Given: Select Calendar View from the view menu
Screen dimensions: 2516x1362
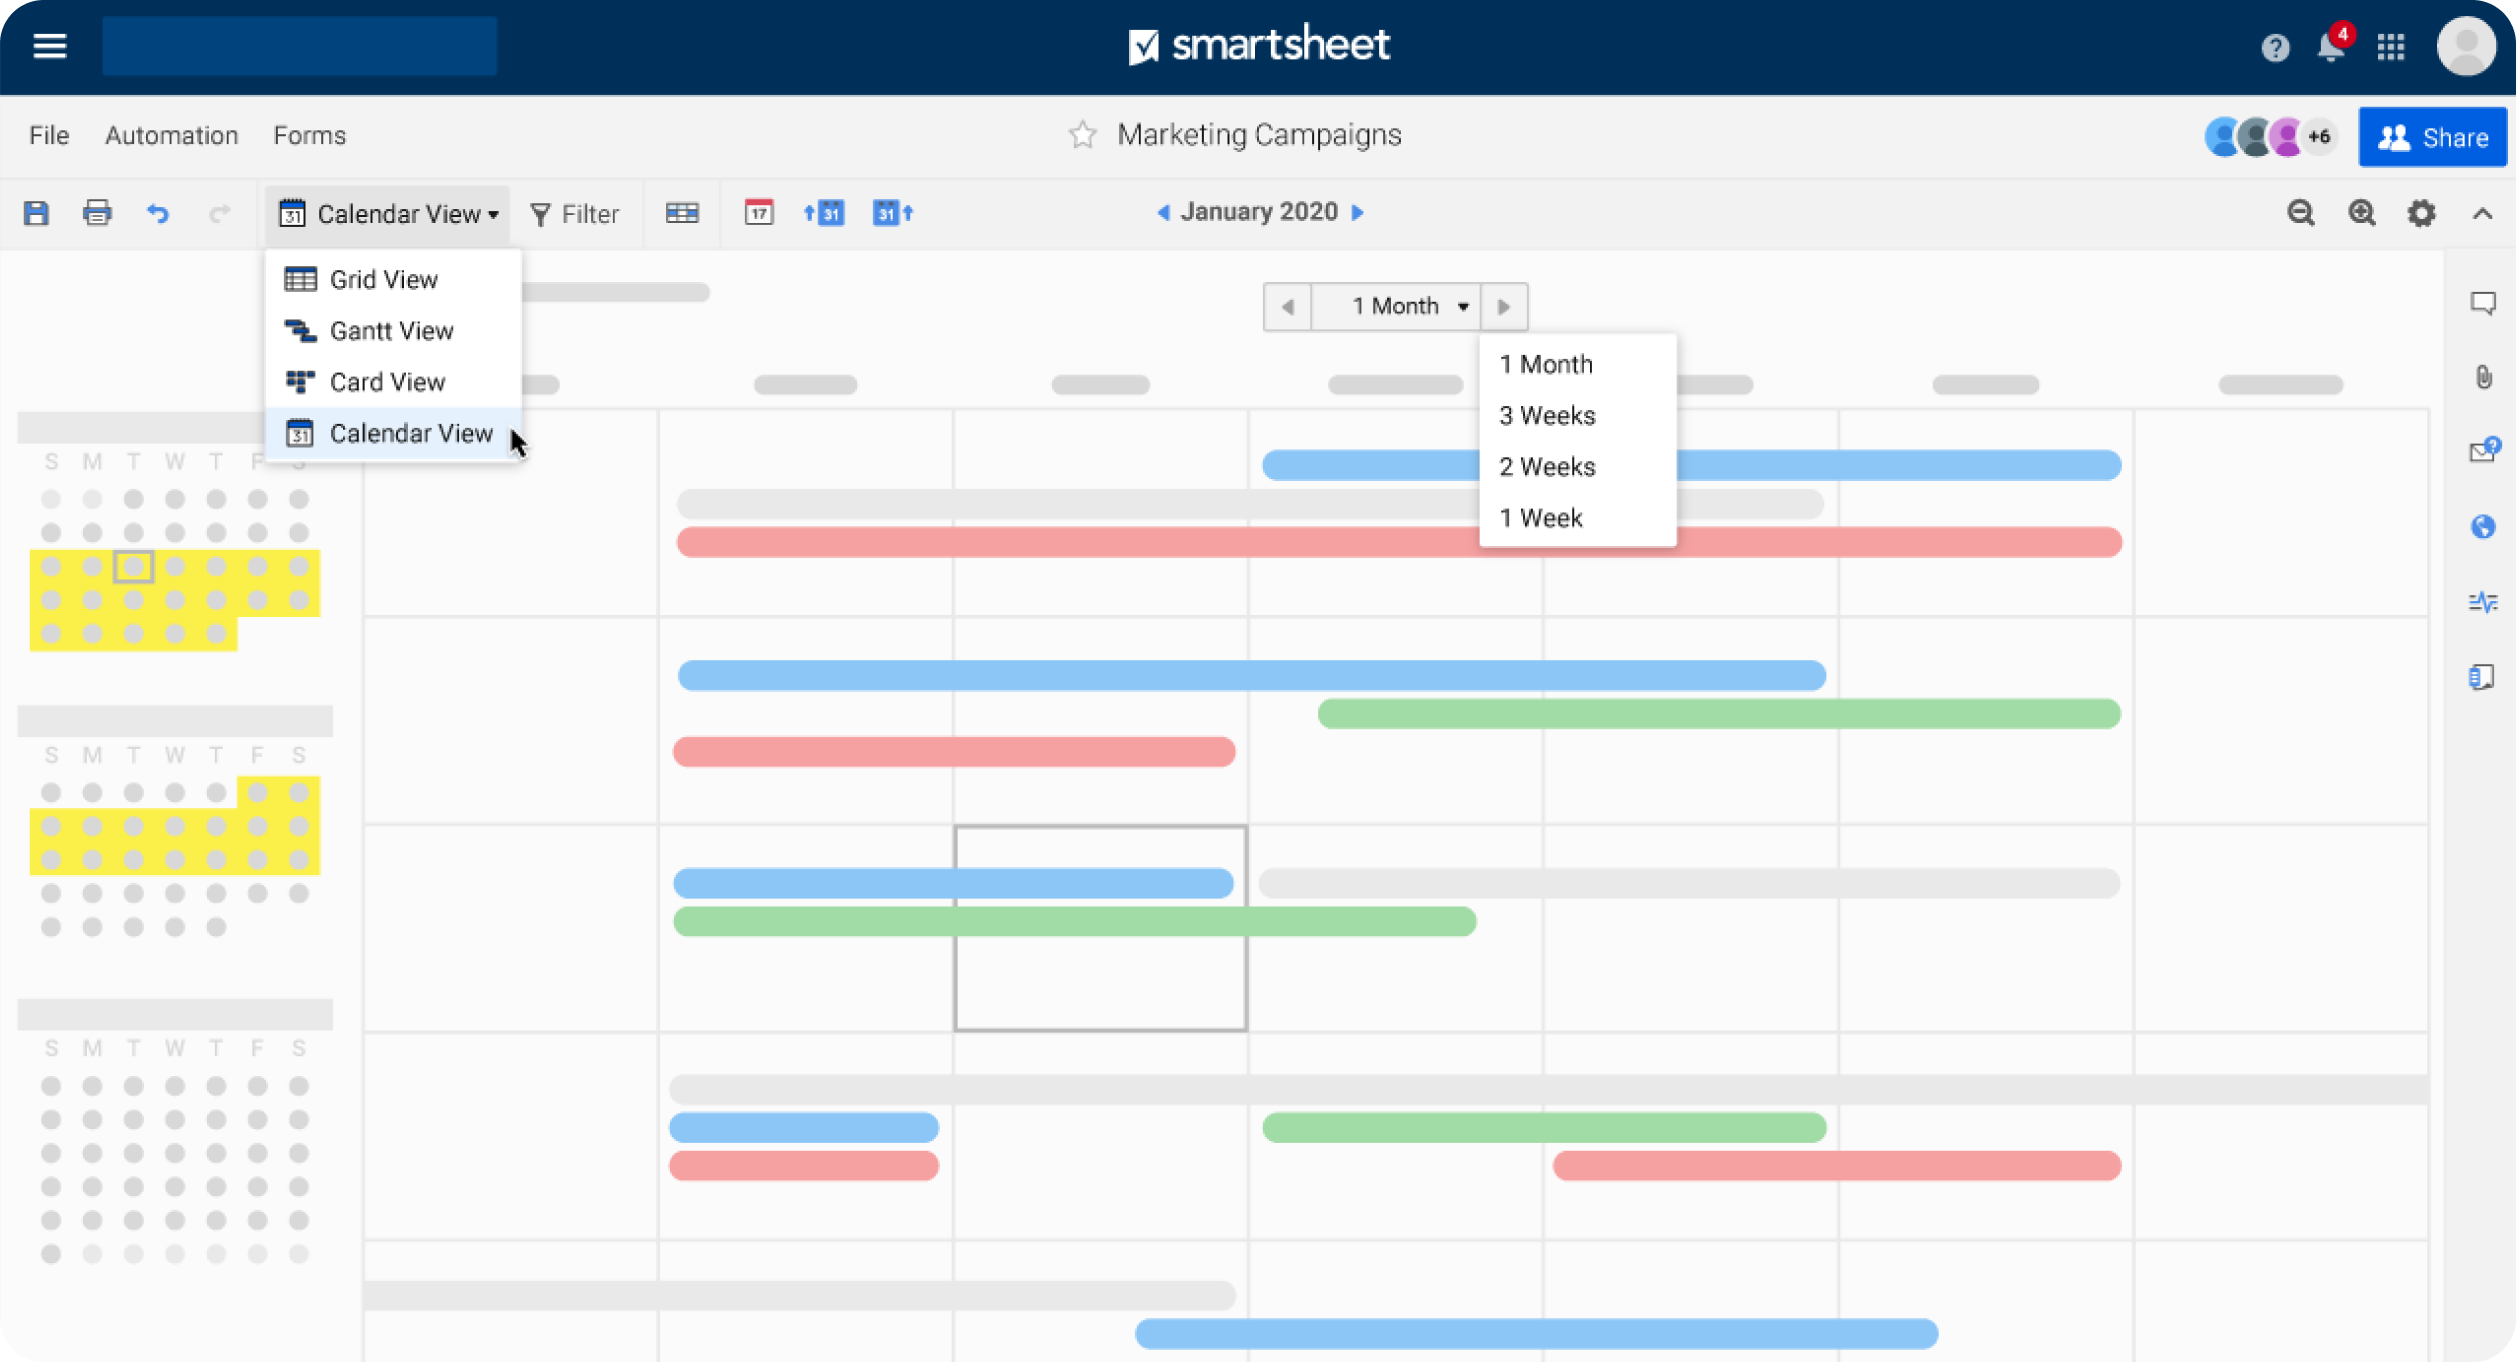Looking at the screenshot, I should 393,433.
